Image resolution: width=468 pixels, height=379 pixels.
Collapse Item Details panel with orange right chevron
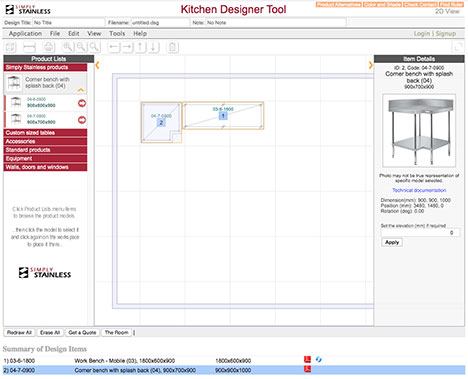click(370, 65)
